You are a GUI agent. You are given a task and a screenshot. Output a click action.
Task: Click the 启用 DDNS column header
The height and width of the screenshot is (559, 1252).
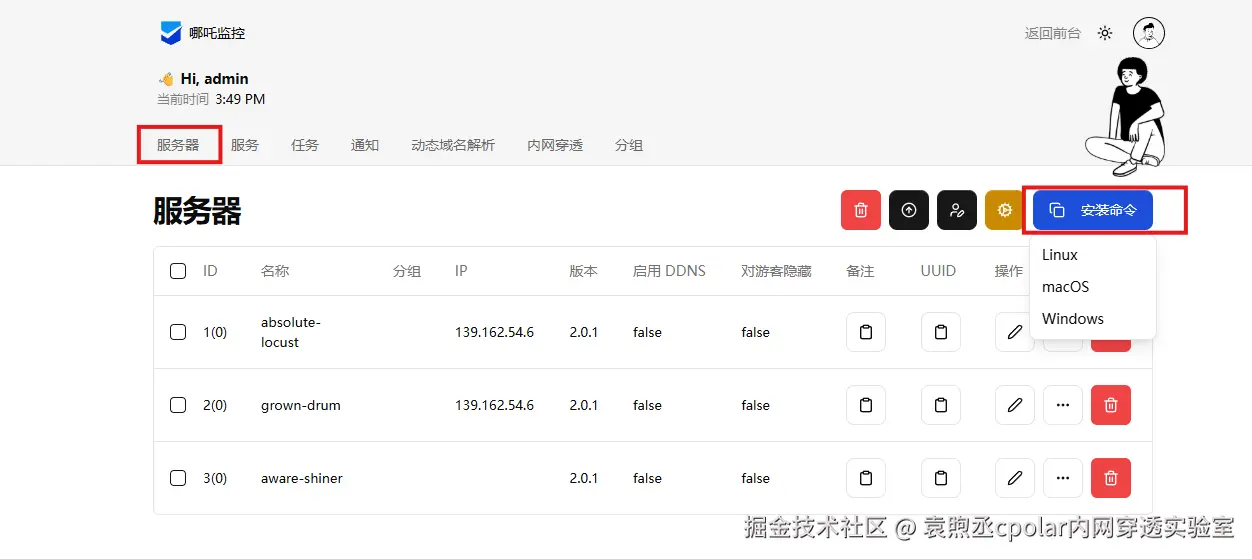point(669,271)
